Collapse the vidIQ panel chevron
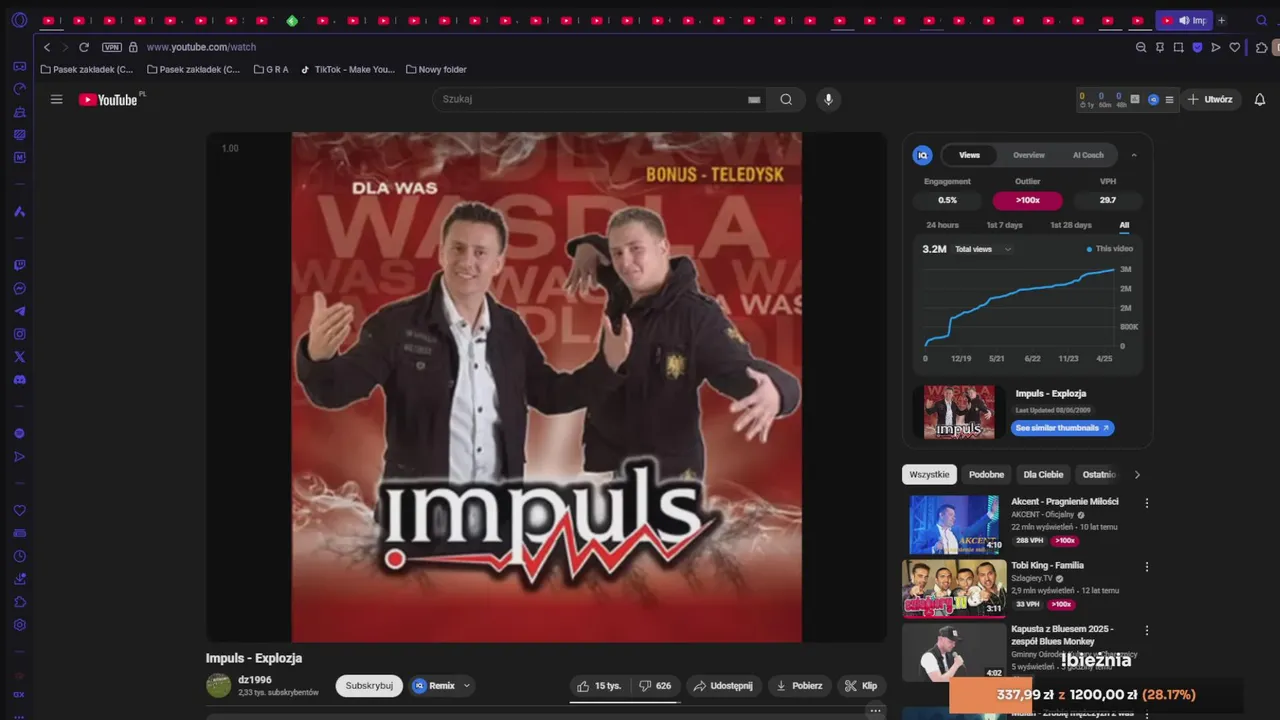This screenshot has height=720, width=1280. pyautogui.click(x=1134, y=155)
